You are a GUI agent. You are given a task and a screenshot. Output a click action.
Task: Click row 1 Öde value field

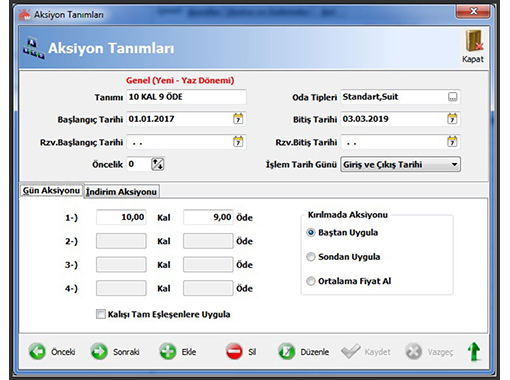208,217
